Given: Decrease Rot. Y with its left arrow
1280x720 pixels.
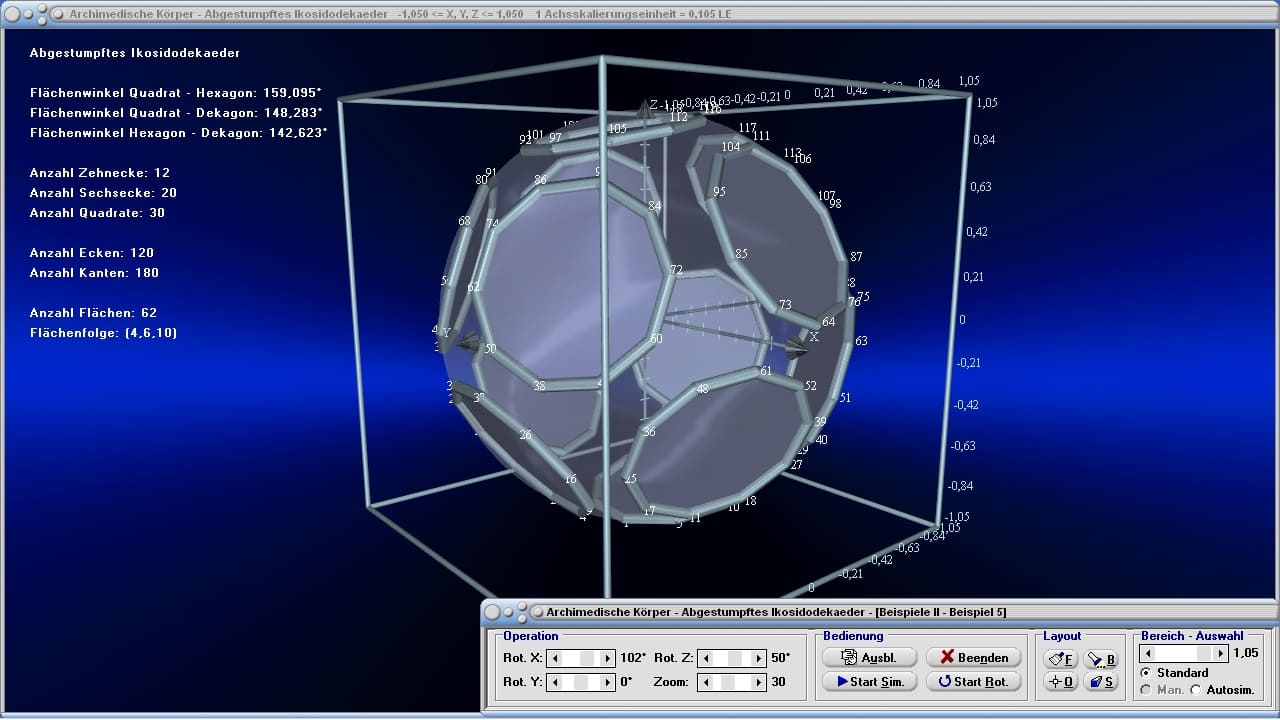Looking at the screenshot, I should 555,682.
